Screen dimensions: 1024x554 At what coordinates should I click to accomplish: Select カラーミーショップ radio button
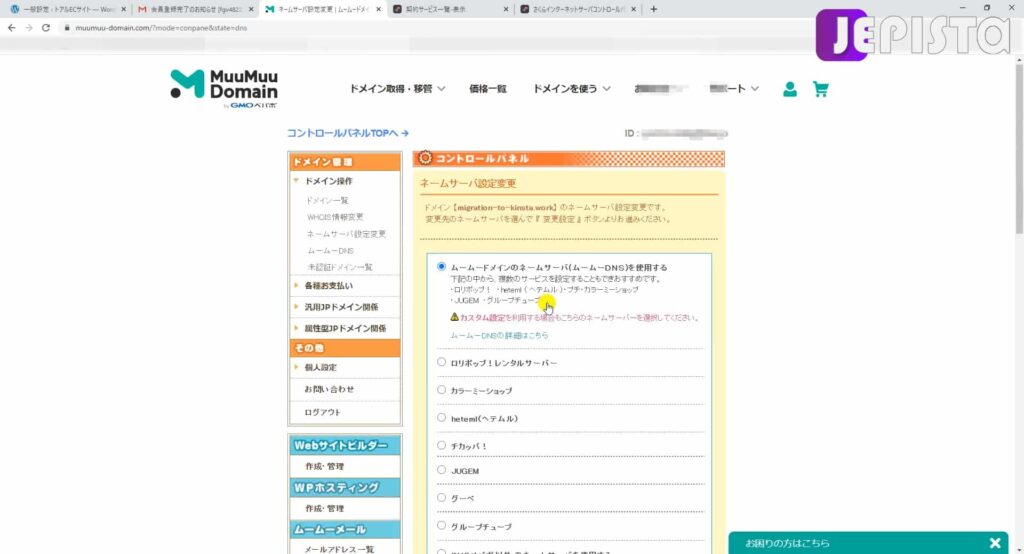(441, 390)
